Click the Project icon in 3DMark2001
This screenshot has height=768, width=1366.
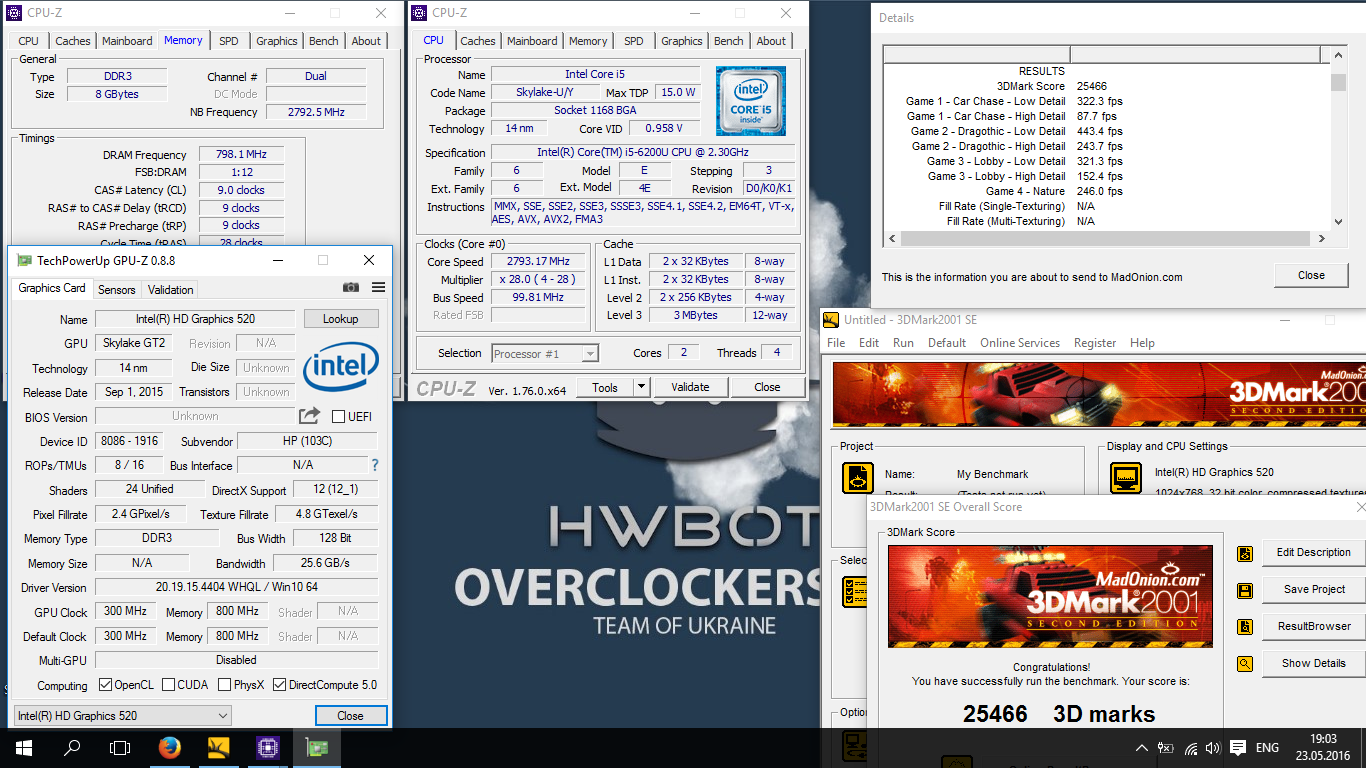pyautogui.click(x=857, y=478)
